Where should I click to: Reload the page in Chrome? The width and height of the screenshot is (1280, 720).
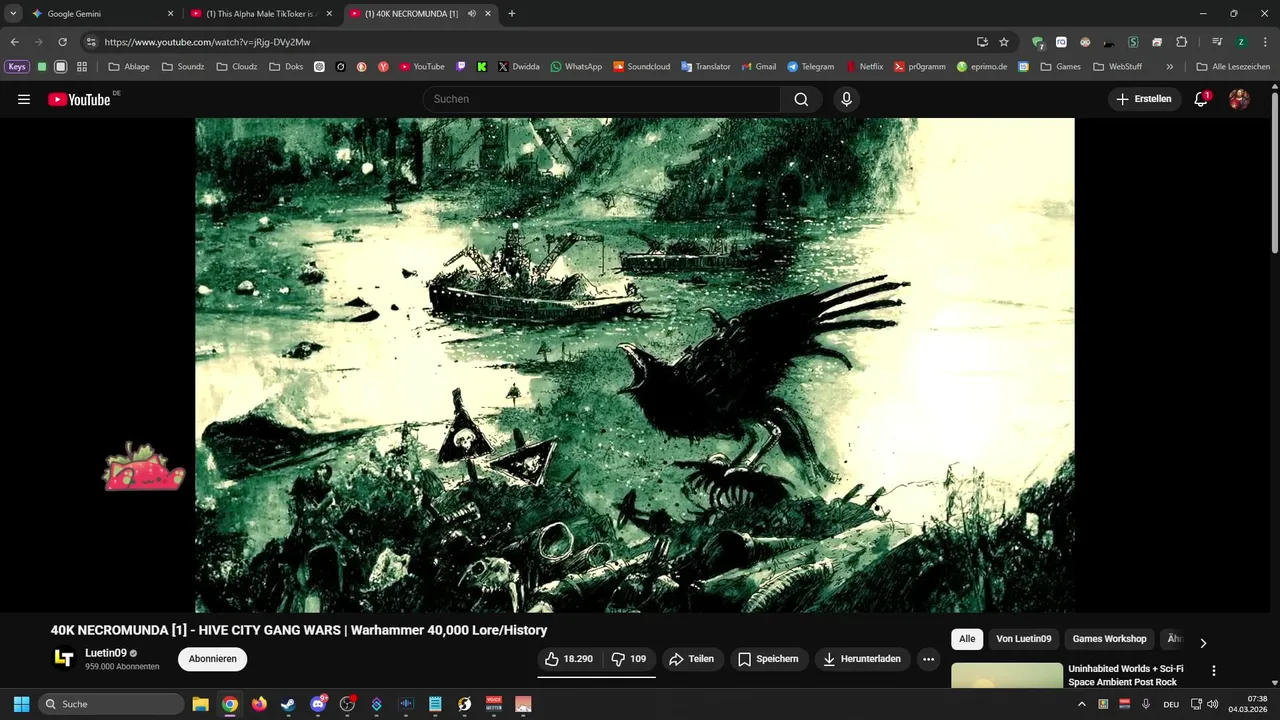tap(62, 42)
